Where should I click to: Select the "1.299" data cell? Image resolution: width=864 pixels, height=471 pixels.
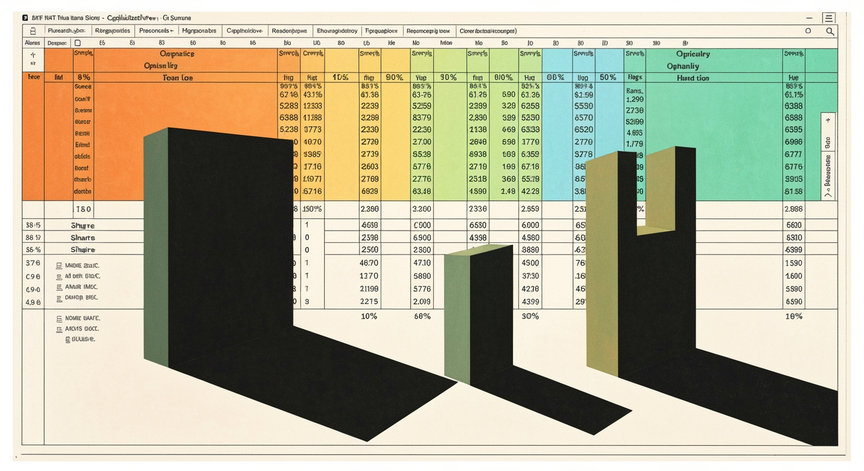(x=635, y=100)
